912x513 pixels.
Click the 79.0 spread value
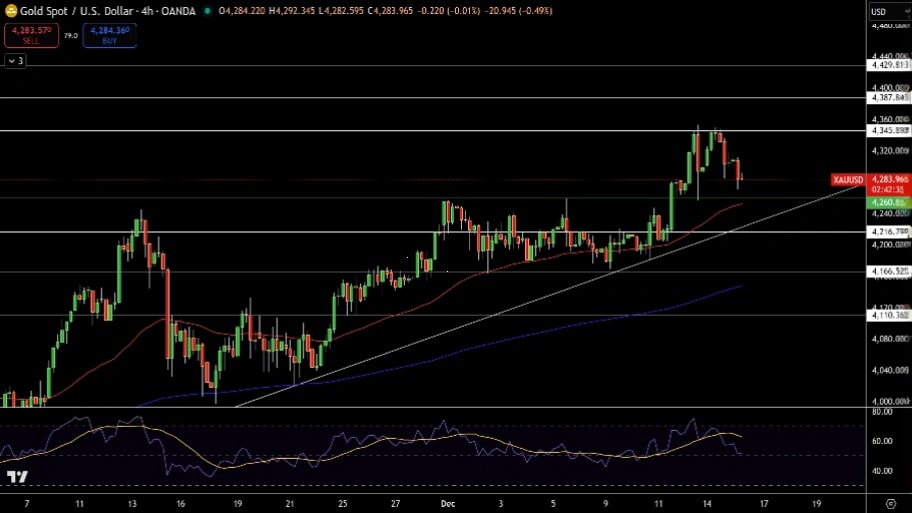click(x=71, y=35)
